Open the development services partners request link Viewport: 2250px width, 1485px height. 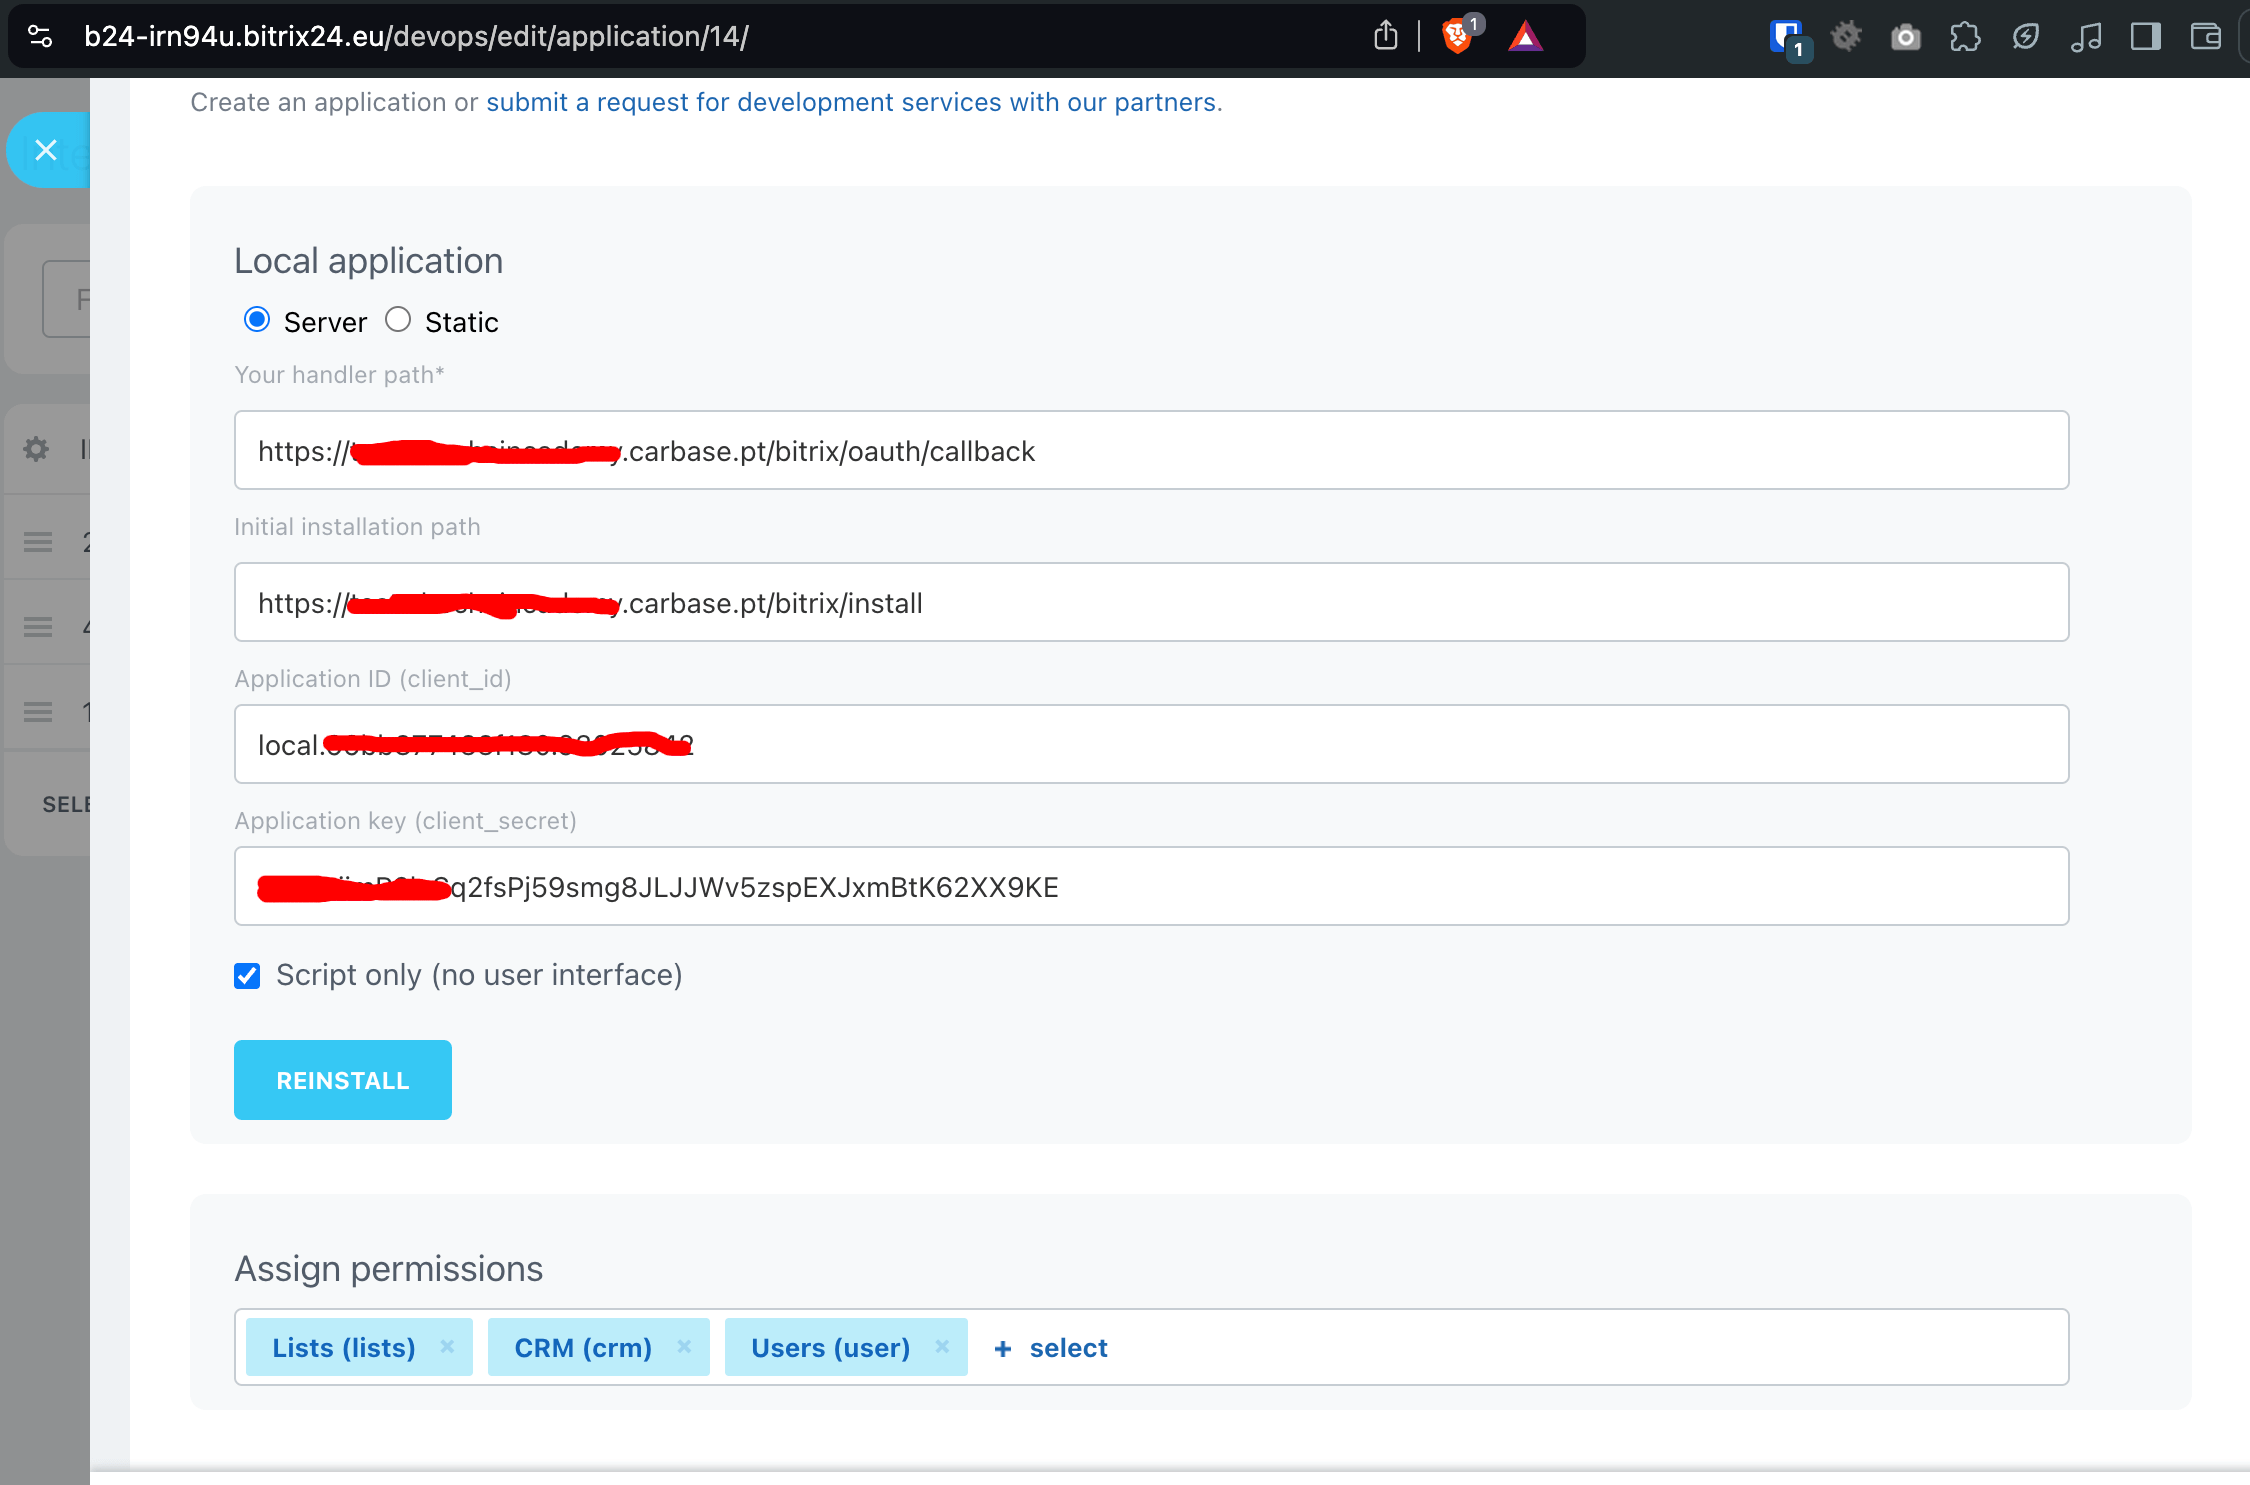tap(851, 102)
